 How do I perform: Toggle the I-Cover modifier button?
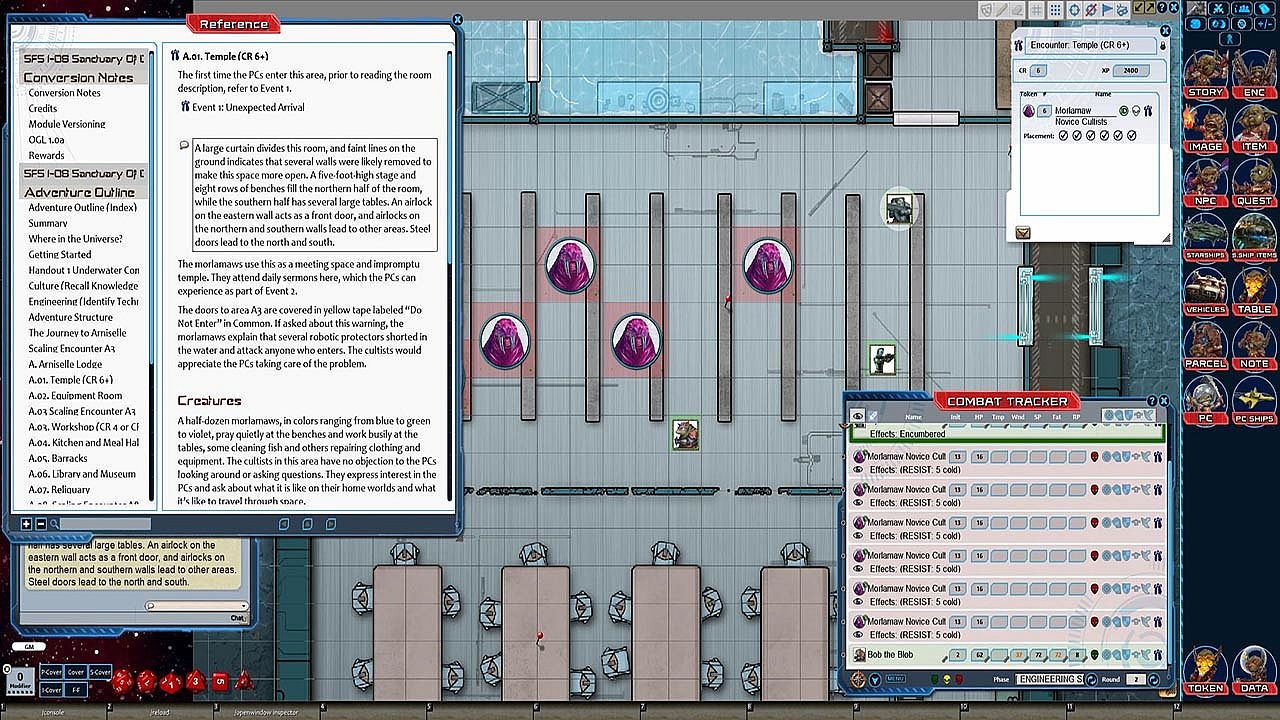pyautogui.click(x=50, y=689)
